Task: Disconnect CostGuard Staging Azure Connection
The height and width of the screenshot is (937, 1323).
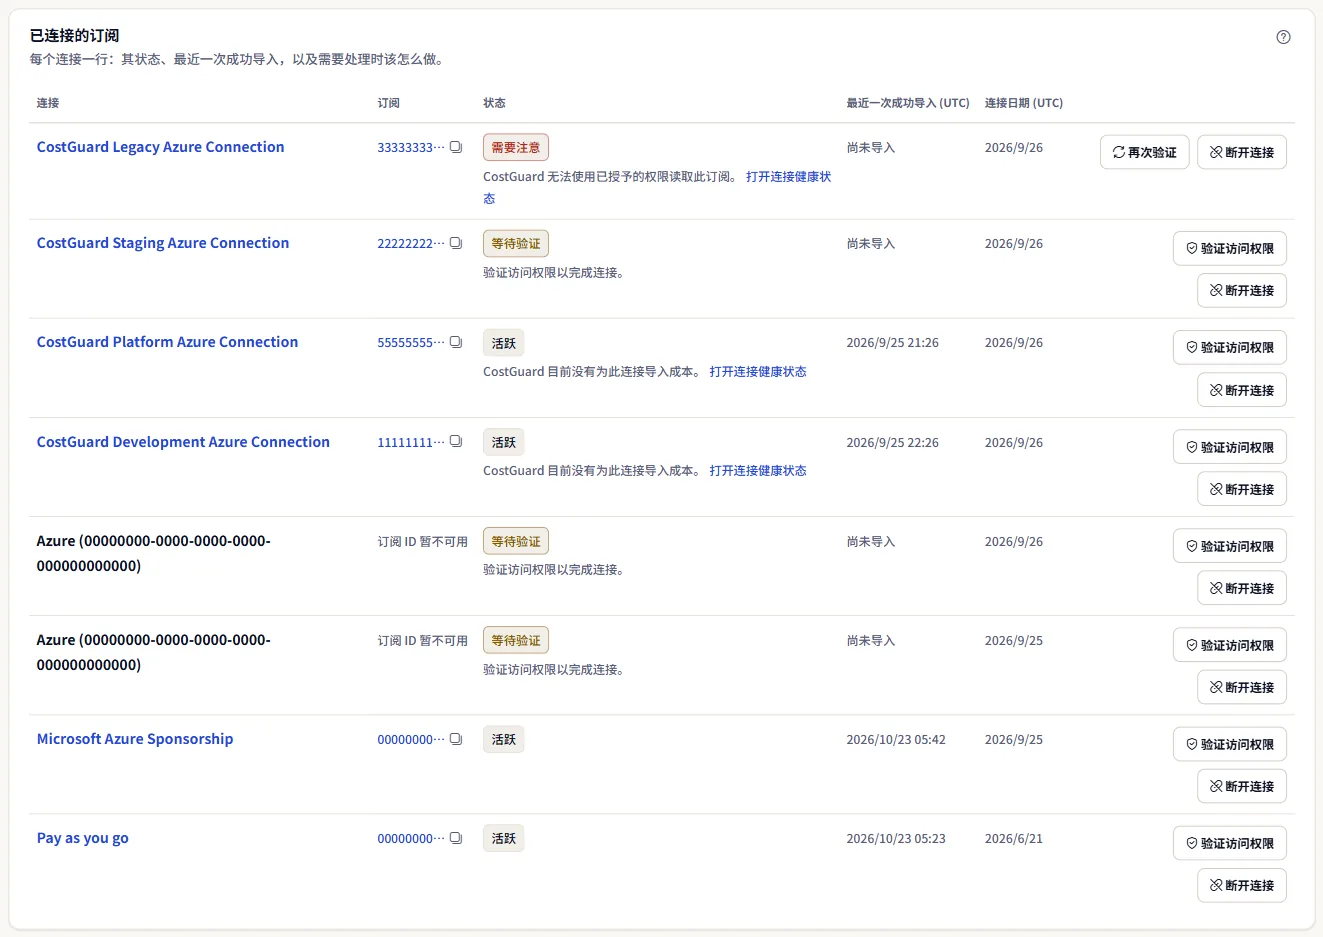Action: point(1241,290)
